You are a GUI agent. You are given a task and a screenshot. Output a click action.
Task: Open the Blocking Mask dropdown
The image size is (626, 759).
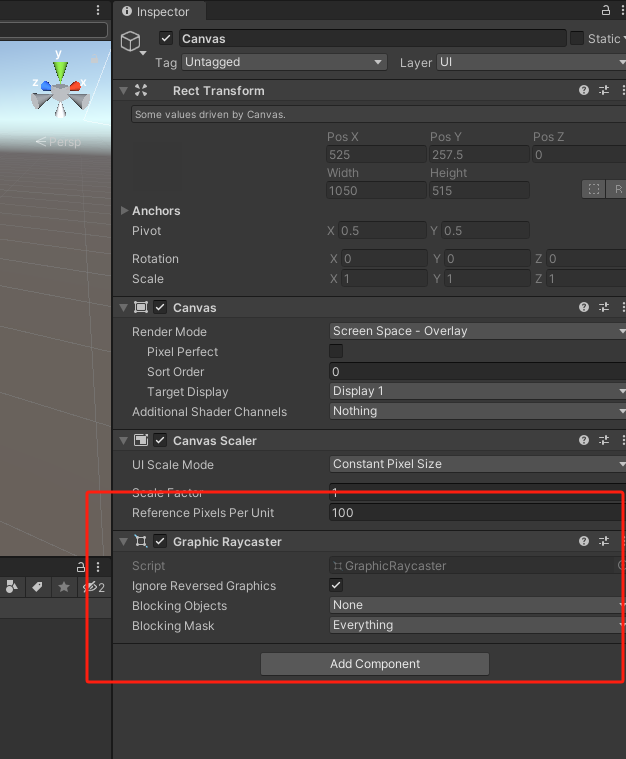477,625
